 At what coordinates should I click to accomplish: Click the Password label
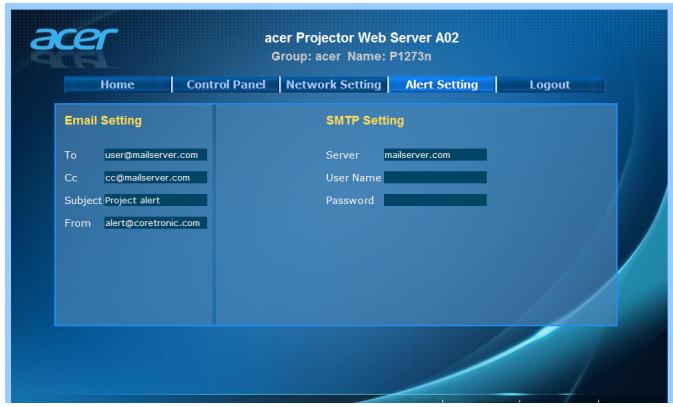pyautogui.click(x=350, y=200)
